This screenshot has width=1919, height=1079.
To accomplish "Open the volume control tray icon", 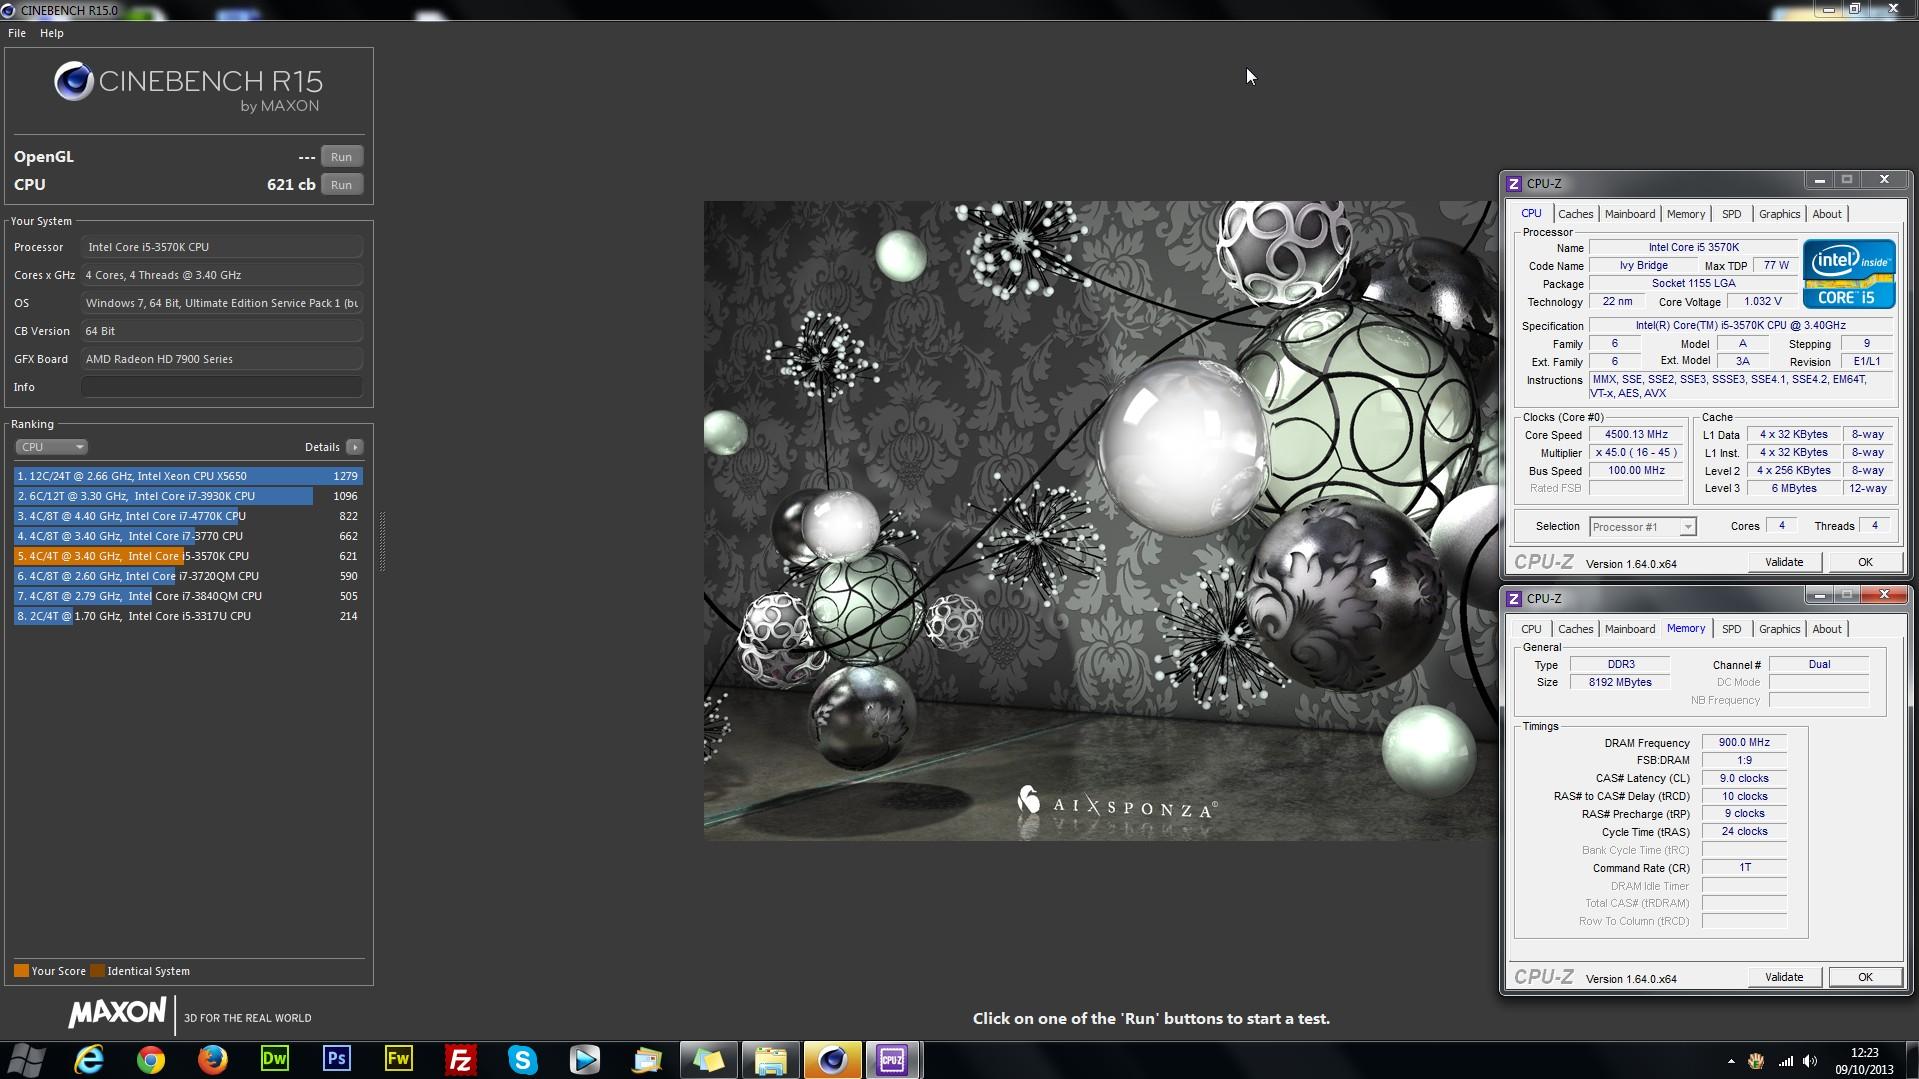I will point(1810,1061).
